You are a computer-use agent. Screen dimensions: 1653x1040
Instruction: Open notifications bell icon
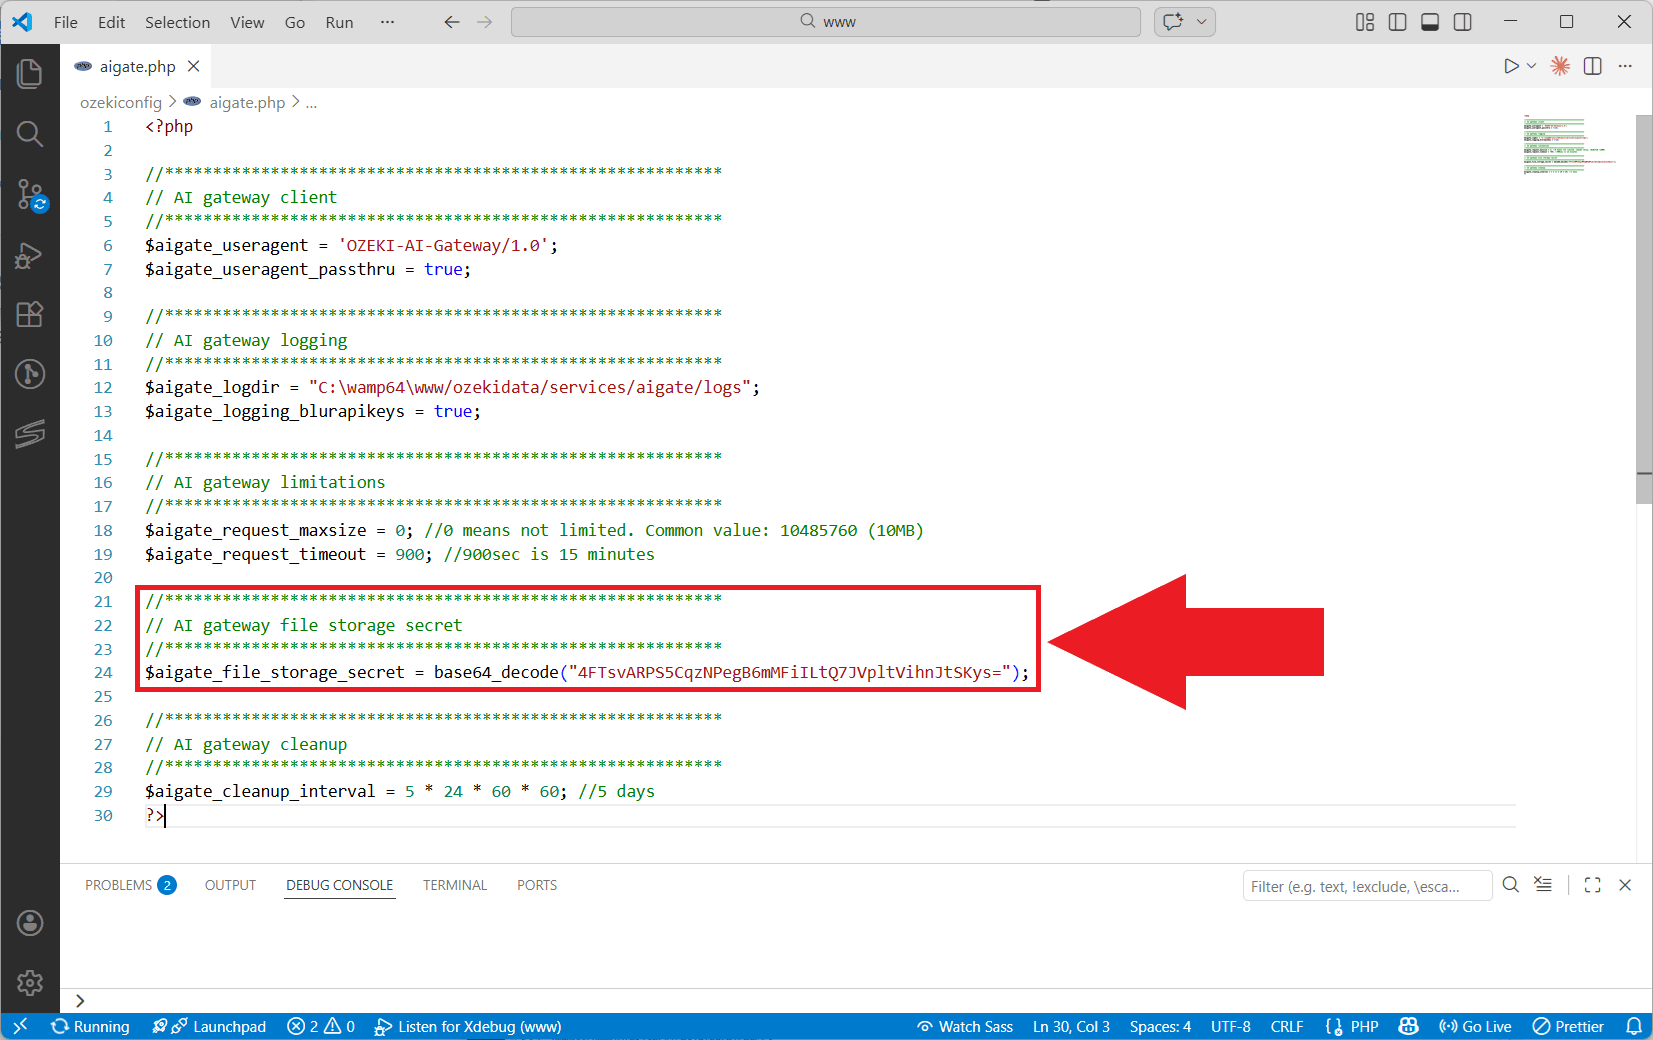tap(1634, 1026)
